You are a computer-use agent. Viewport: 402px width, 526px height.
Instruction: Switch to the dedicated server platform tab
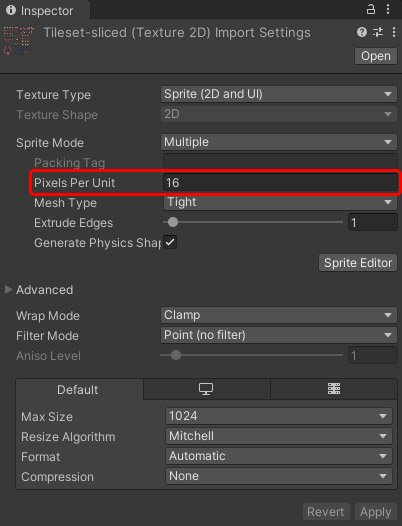coord(334,389)
